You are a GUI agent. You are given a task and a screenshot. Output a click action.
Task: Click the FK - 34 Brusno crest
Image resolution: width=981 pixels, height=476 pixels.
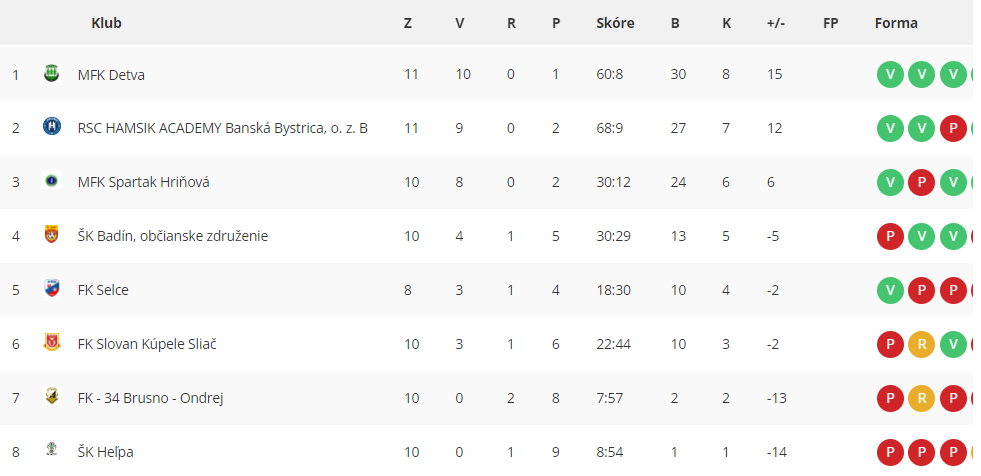pyautogui.click(x=51, y=396)
